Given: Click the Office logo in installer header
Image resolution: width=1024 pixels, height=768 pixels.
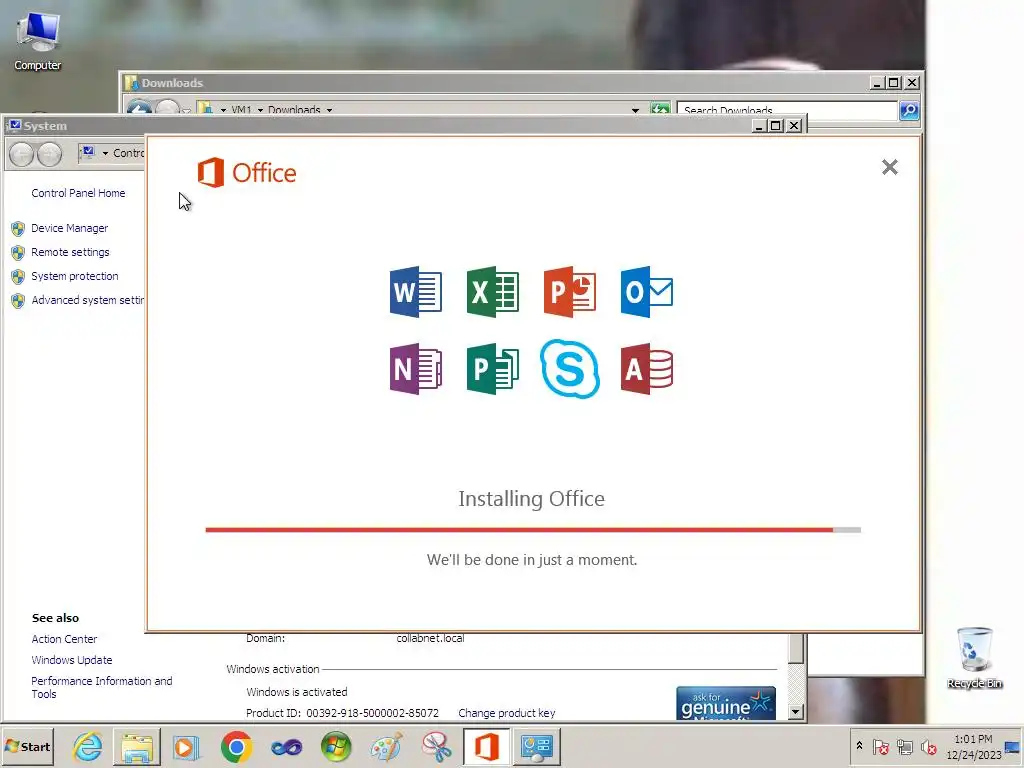Looking at the screenshot, I should coord(247,172).
